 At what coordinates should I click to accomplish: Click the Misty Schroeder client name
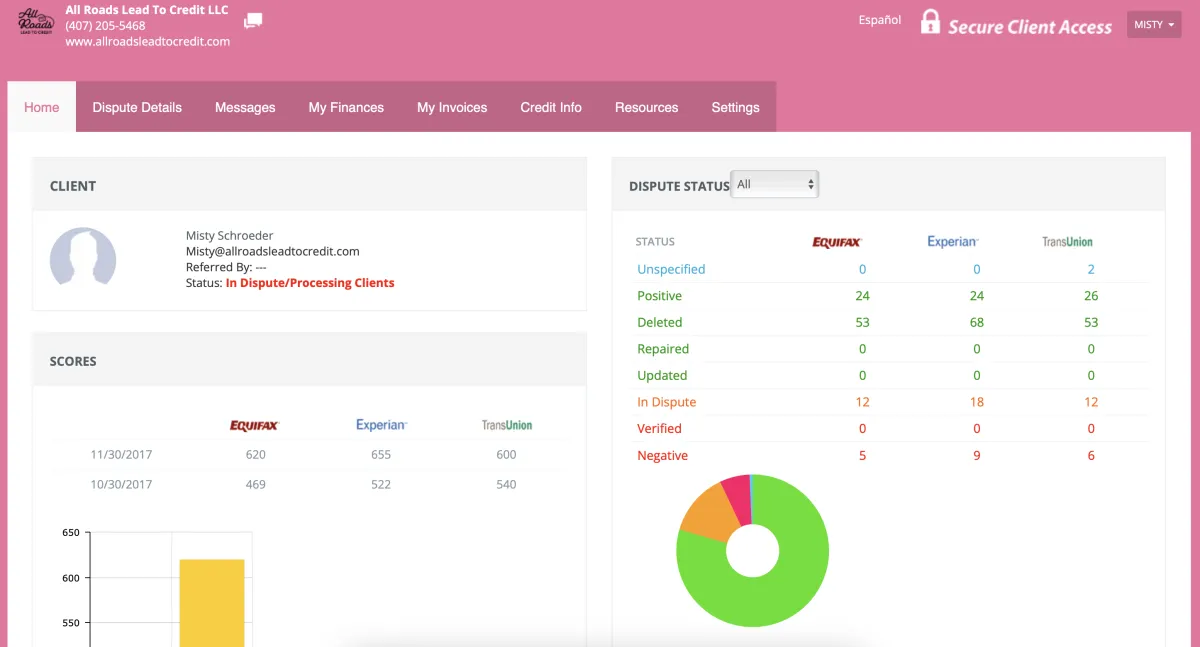tap(230, 236)
